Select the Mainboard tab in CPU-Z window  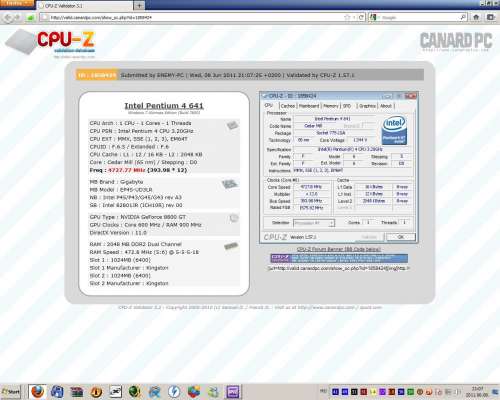309,106
